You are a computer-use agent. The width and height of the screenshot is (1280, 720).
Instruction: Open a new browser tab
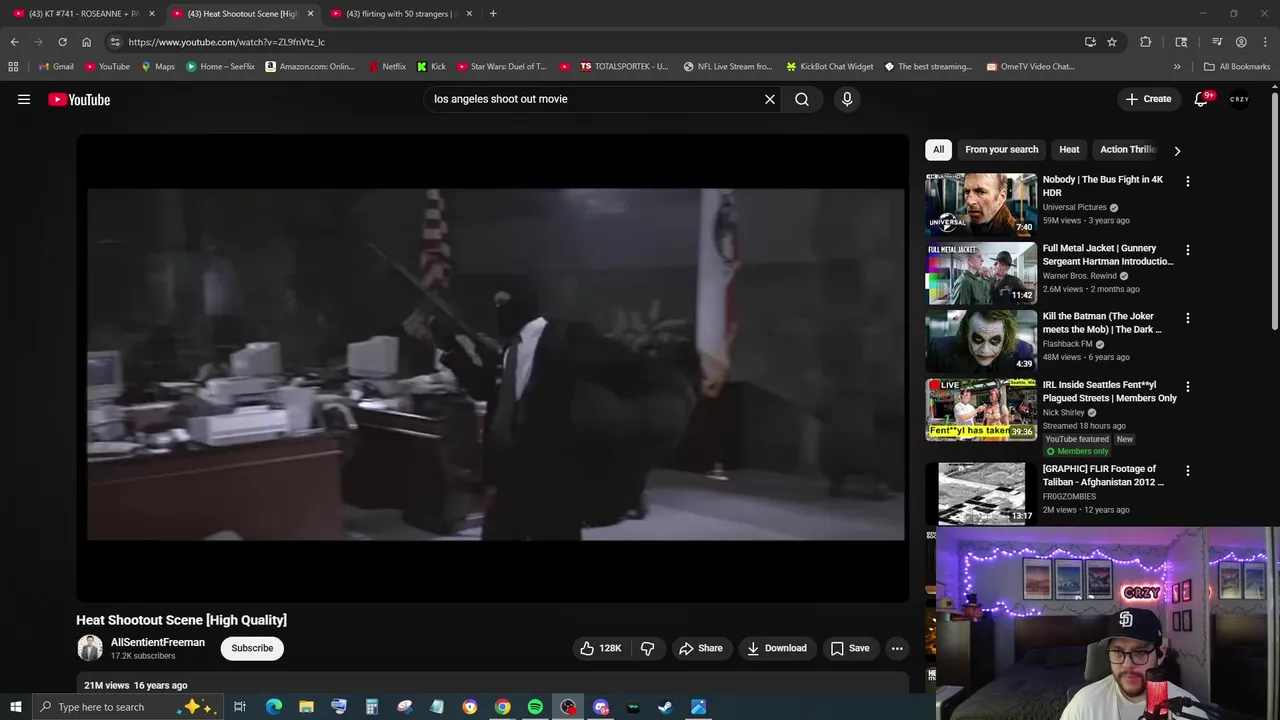click(493, 14)
